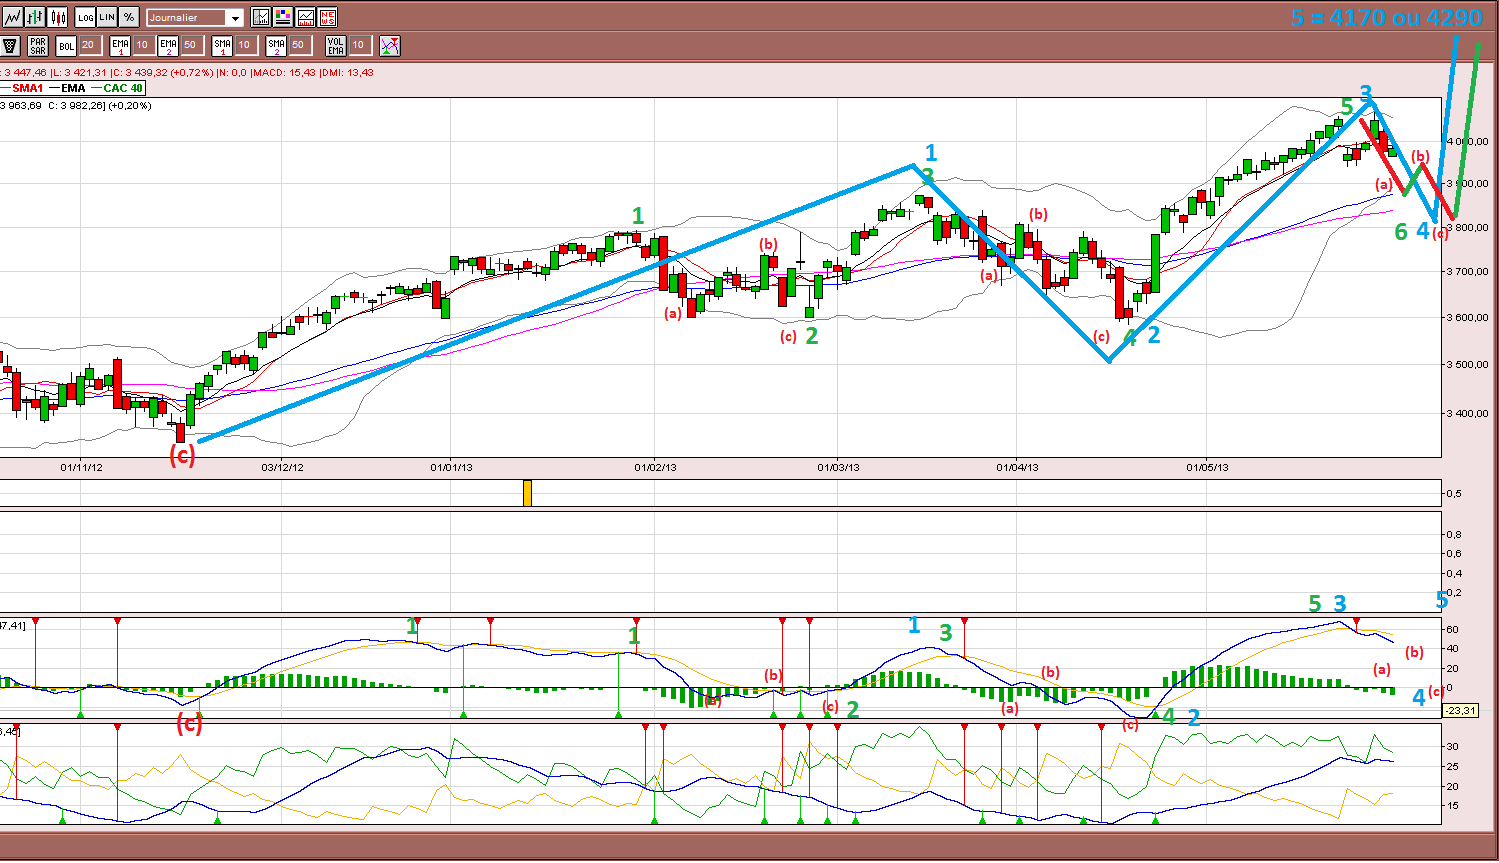Switch to bar chart display

point(35,17)
